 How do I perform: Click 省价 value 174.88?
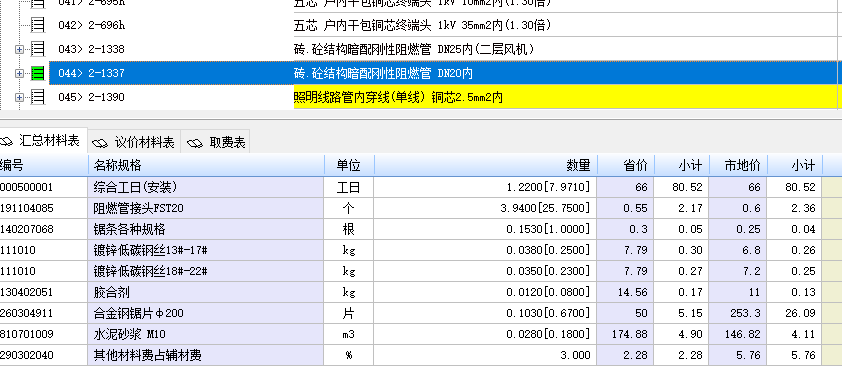pos(626,334)
